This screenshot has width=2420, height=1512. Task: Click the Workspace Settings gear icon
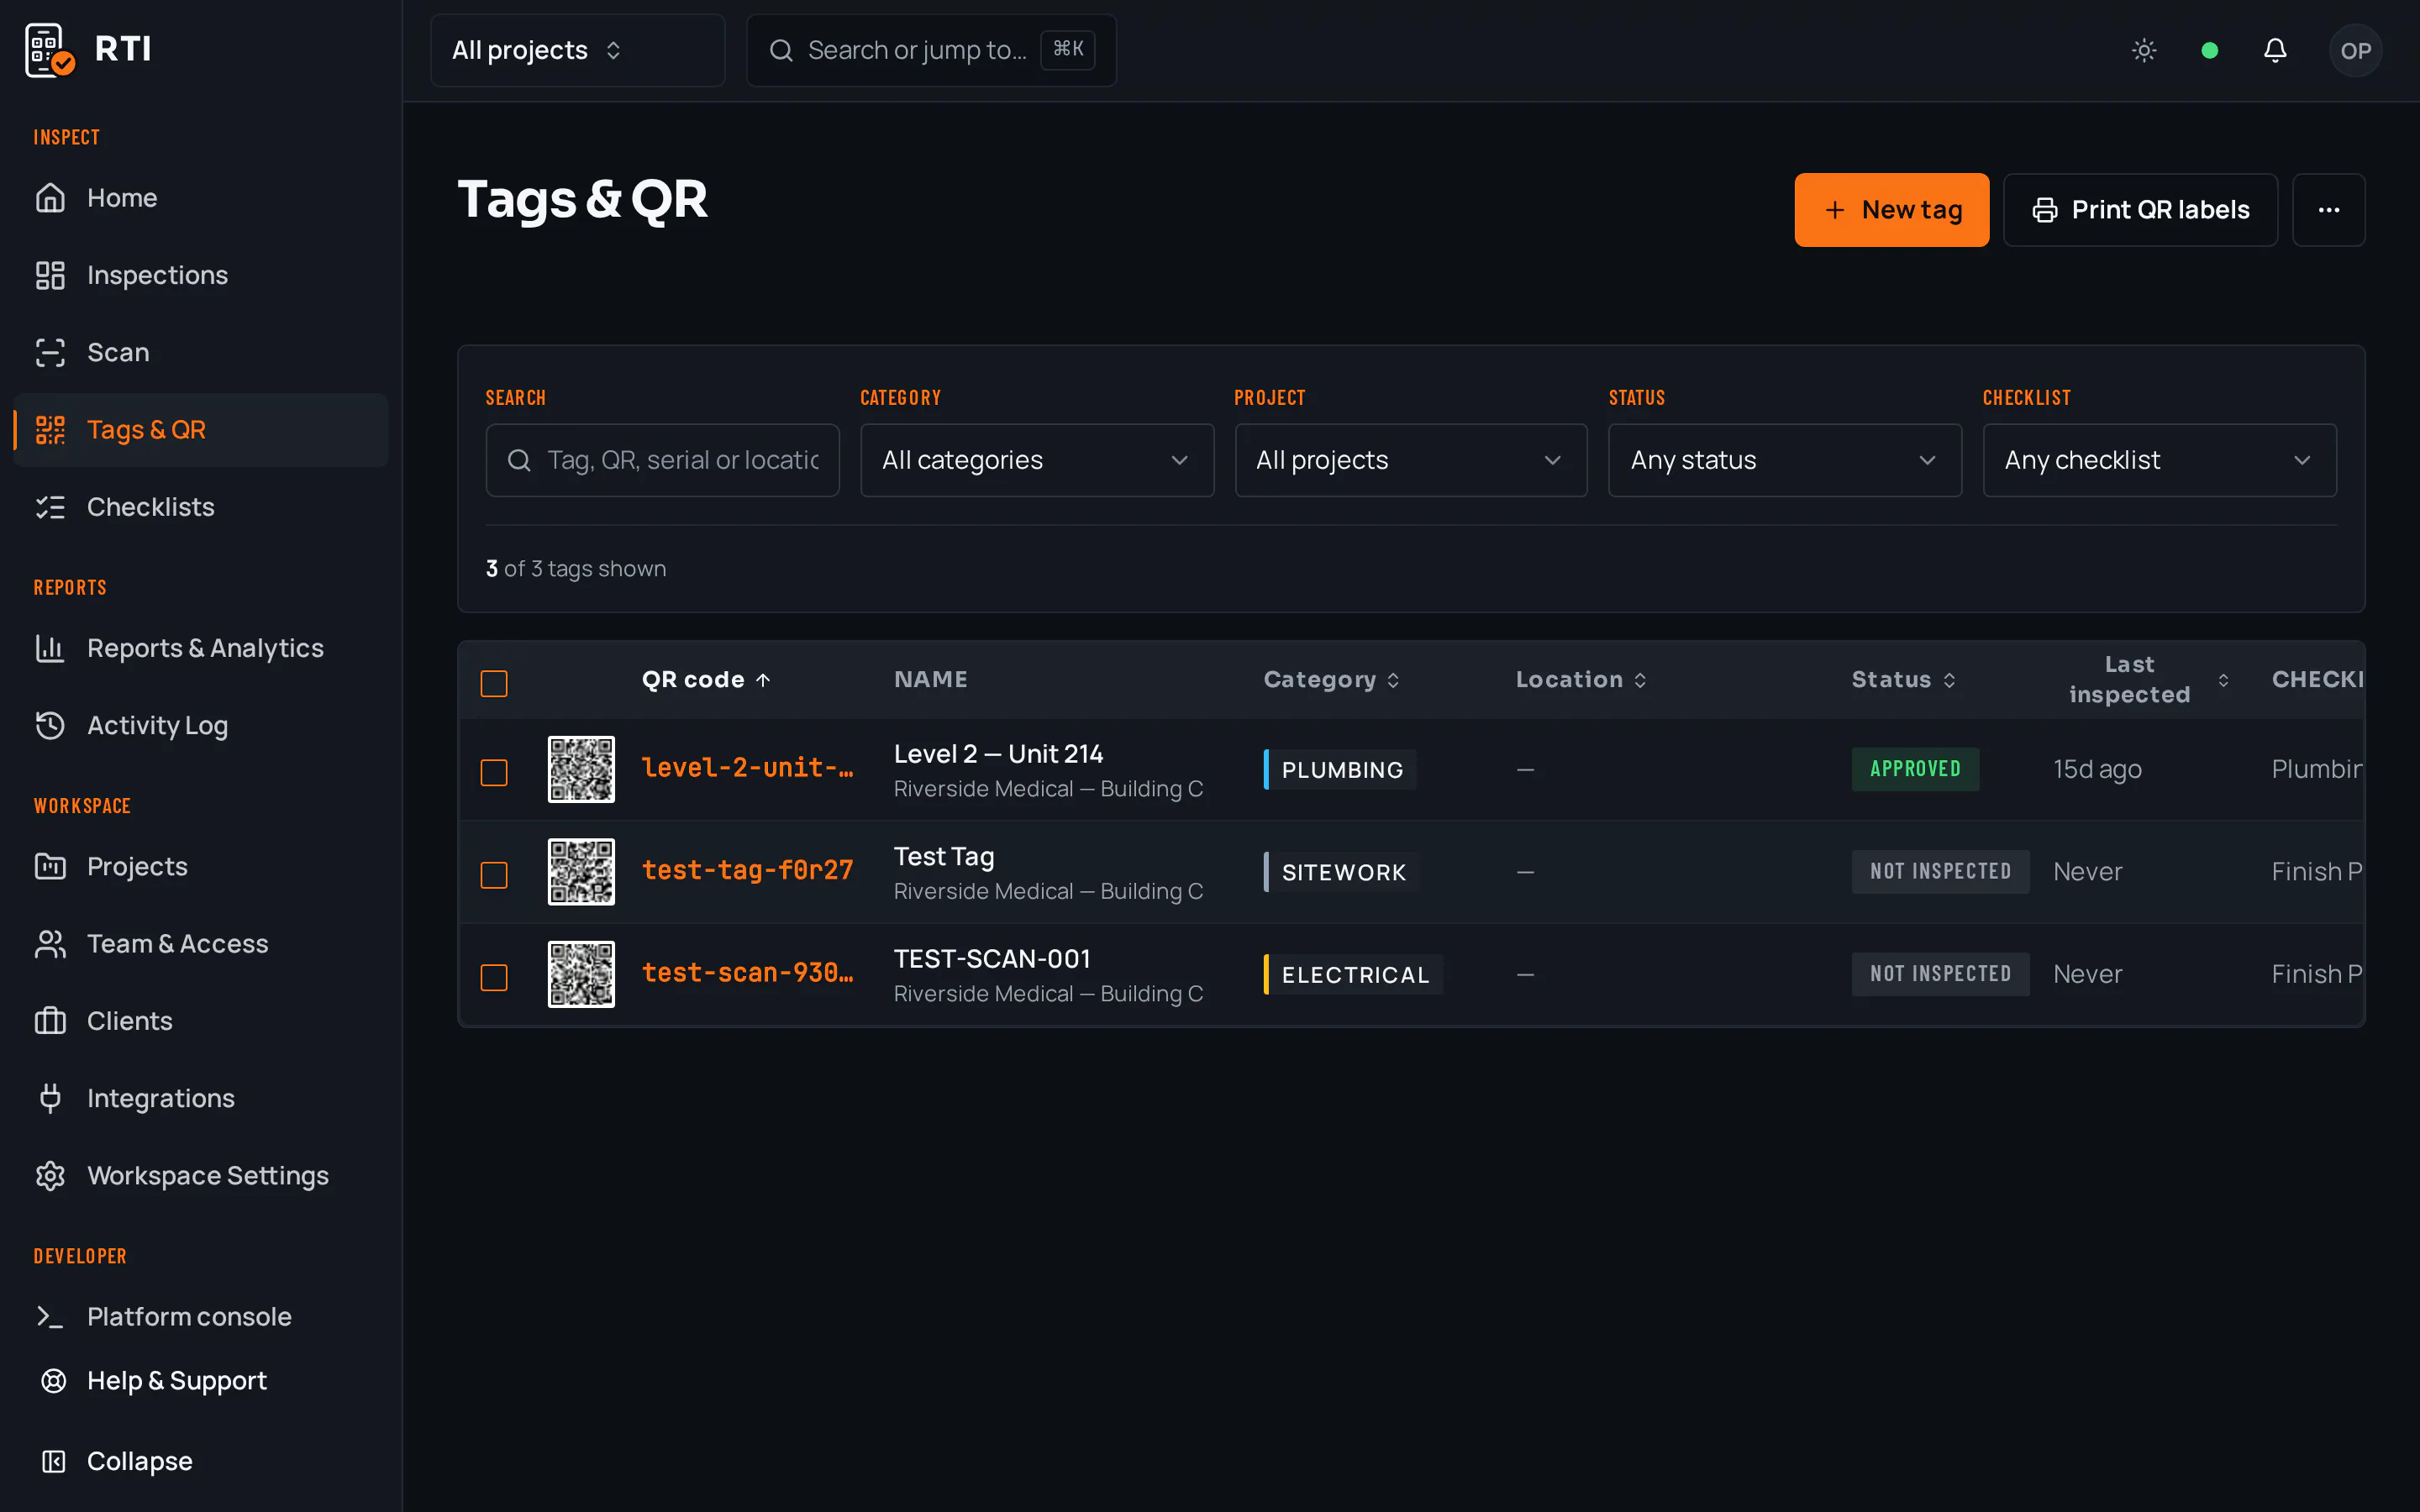tap(50, 1175)
